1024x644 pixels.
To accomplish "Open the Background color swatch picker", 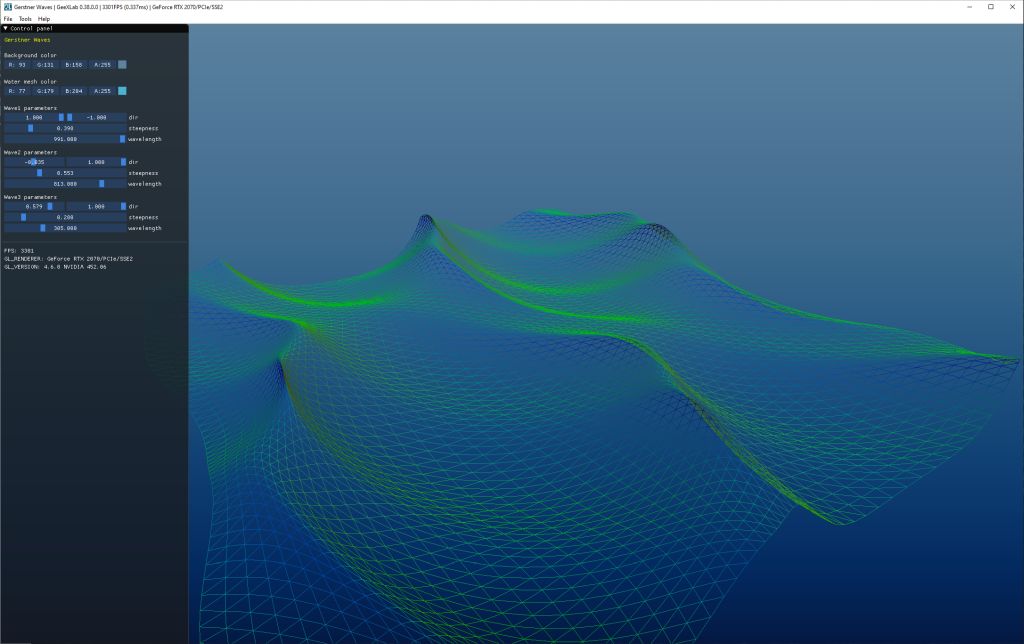I will point(122,65).
